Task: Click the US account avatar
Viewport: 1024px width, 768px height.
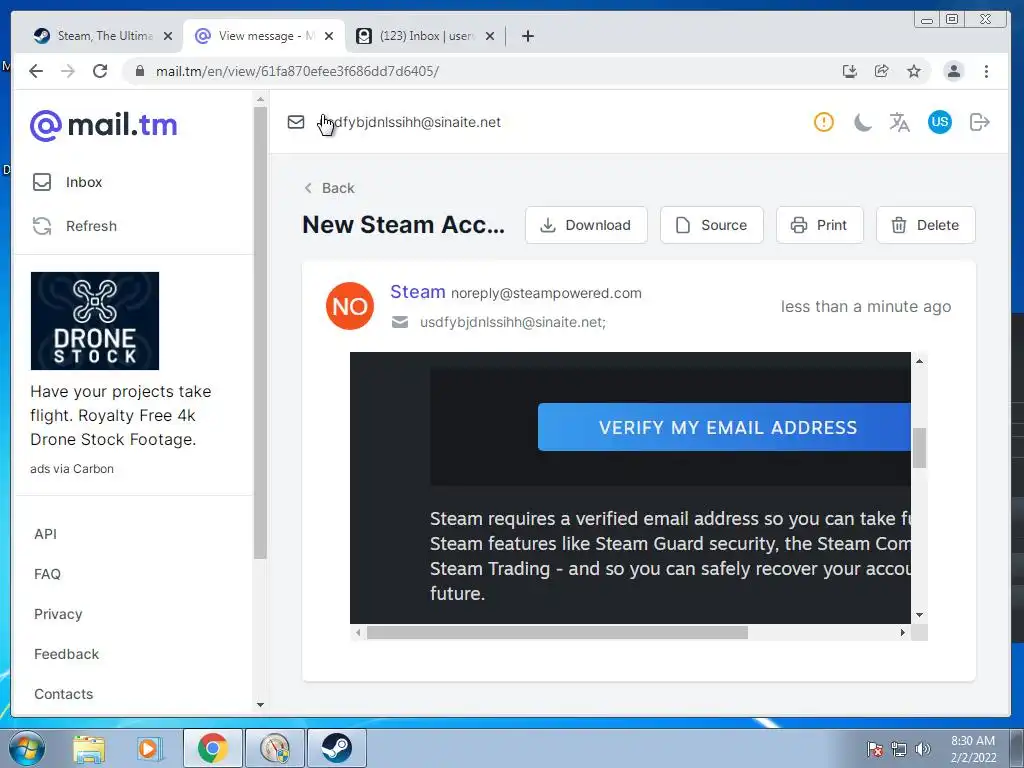Action: [939, 122]
